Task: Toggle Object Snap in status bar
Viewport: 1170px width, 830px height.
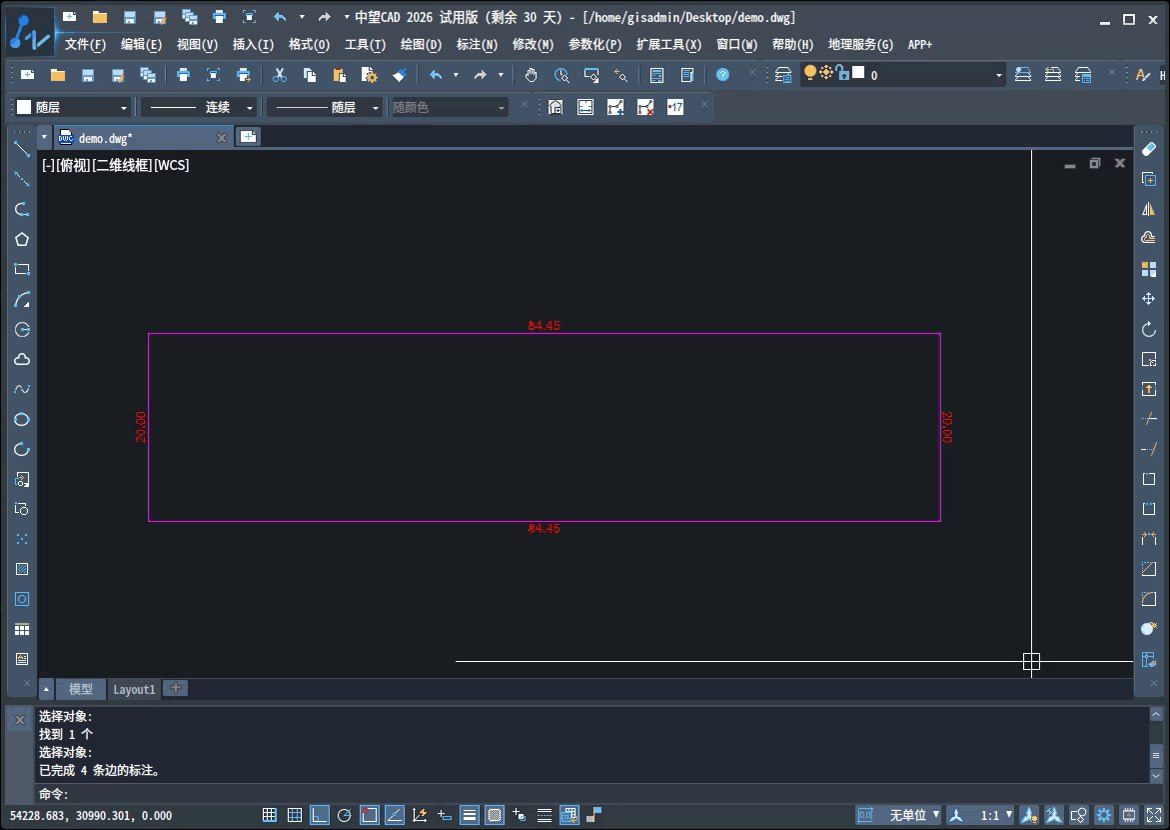Action: (369, 815)
